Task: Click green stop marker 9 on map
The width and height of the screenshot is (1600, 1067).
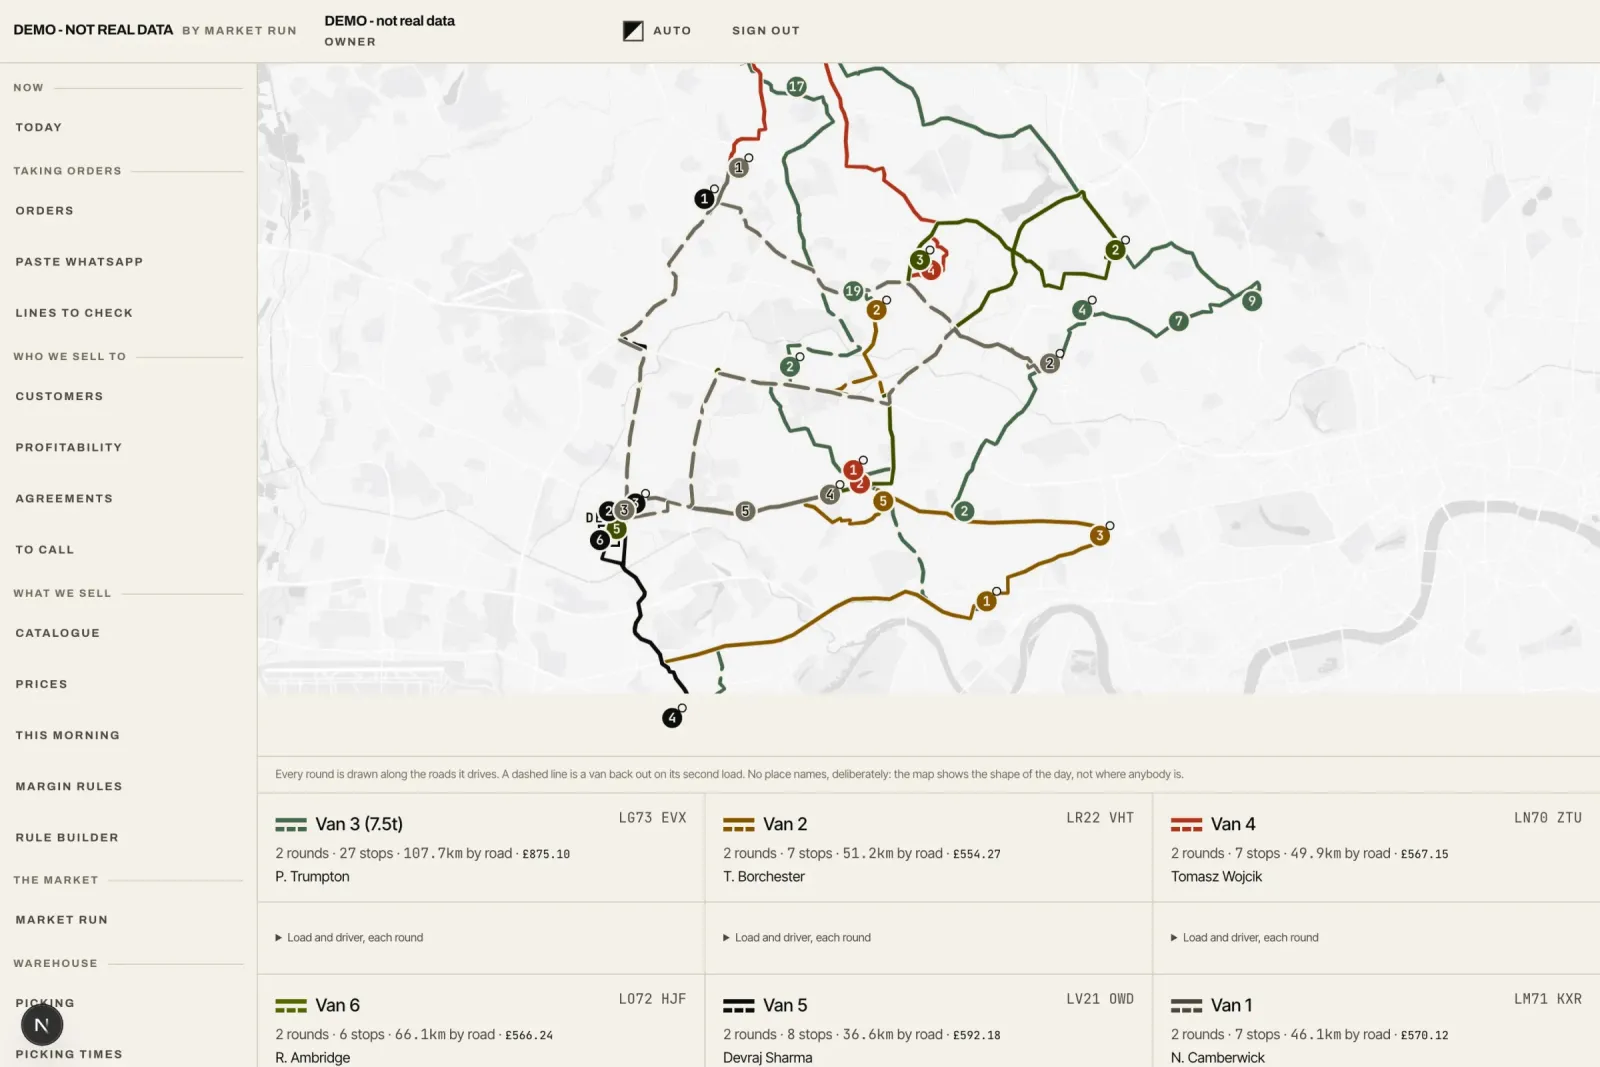Action: [x=1251, y=301]
